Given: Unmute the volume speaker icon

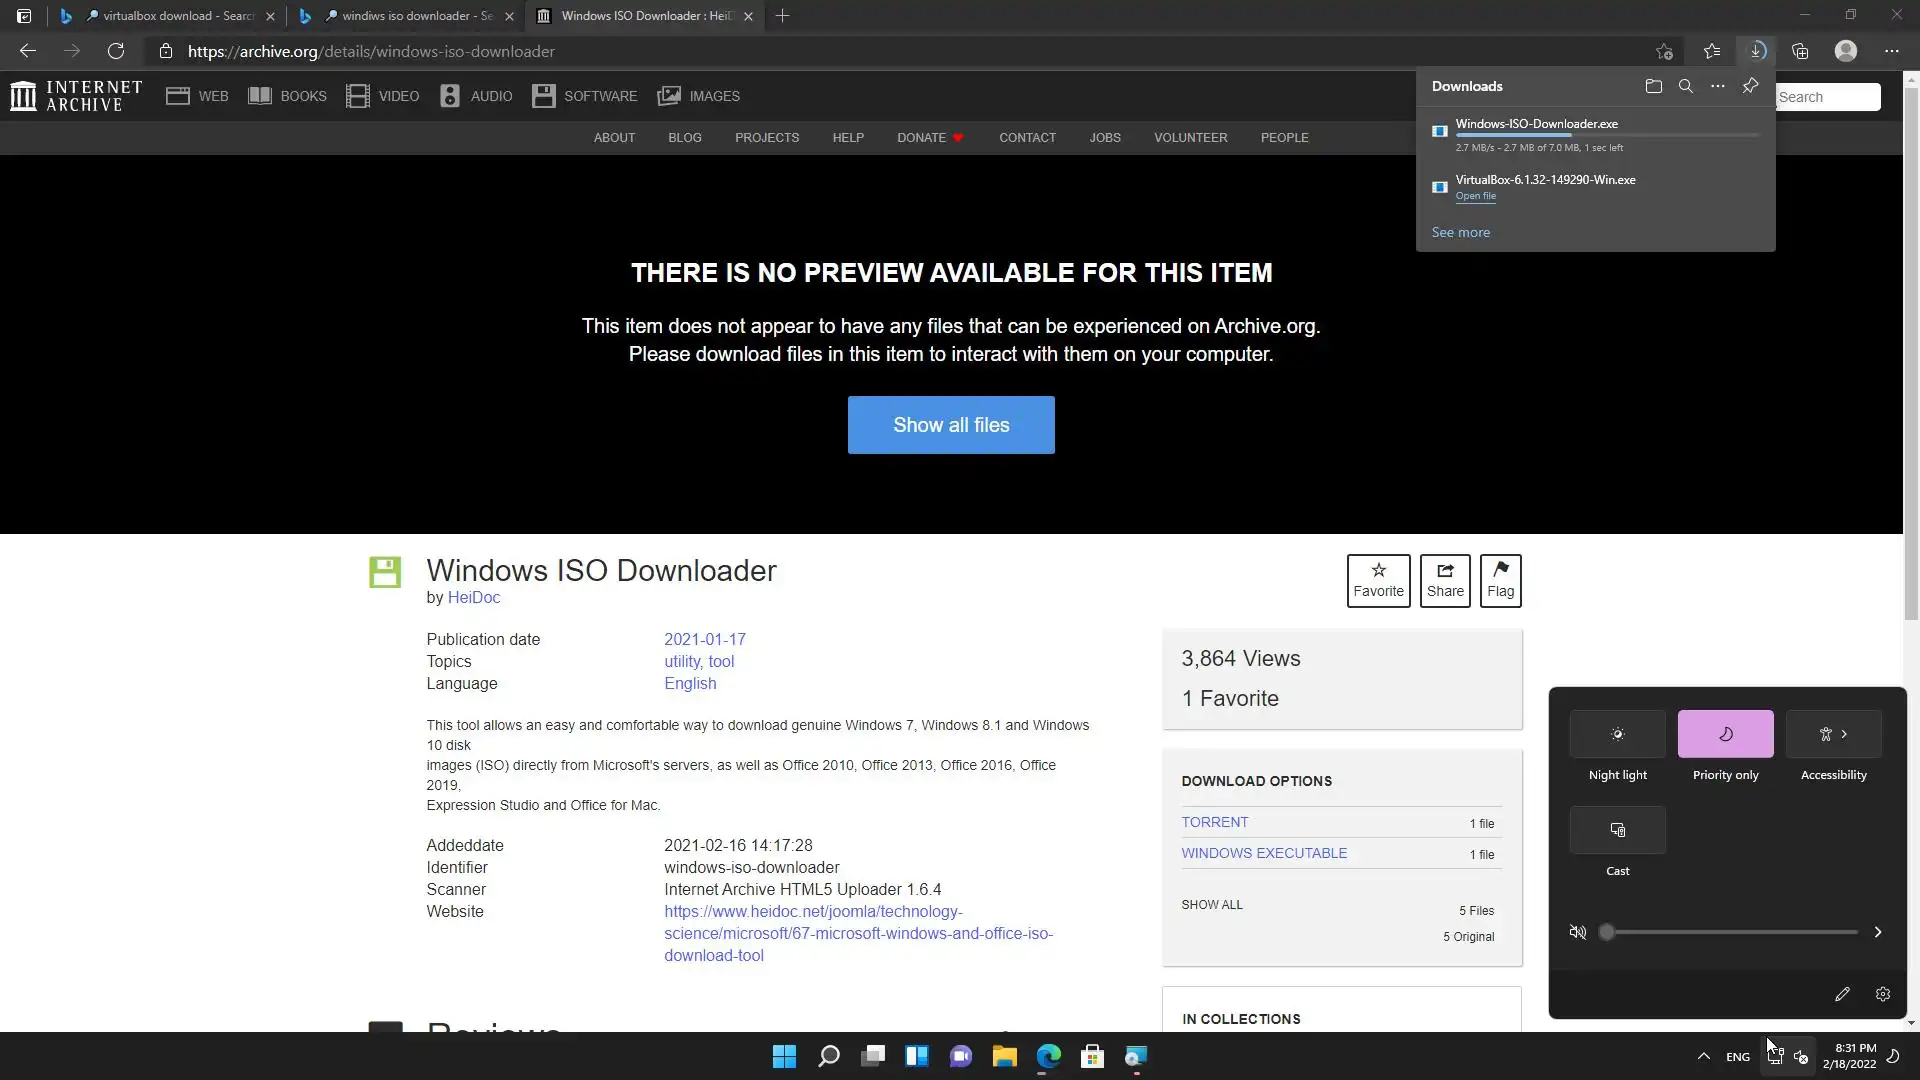Looking at the screenshot, I should (1578, 932).
